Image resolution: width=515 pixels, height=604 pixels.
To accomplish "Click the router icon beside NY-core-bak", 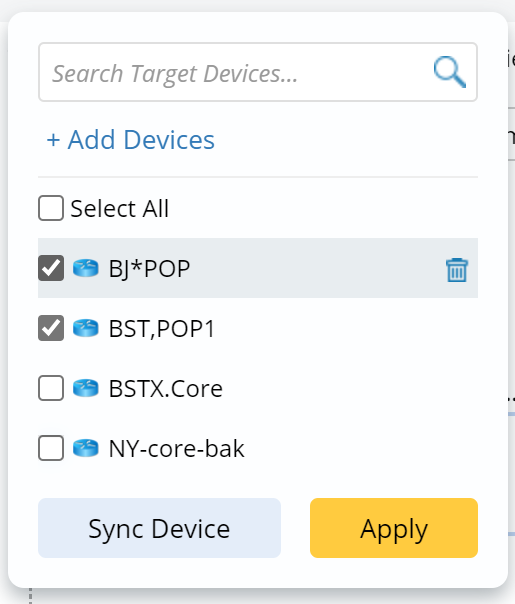I will (86, 448).
